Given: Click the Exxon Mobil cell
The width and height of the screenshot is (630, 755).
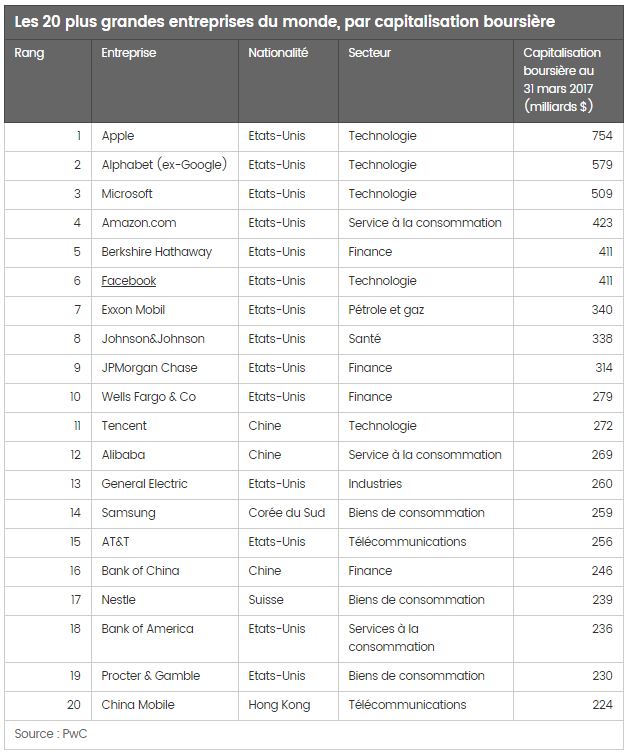Looking at the screenshot, I should click(133, 310).
